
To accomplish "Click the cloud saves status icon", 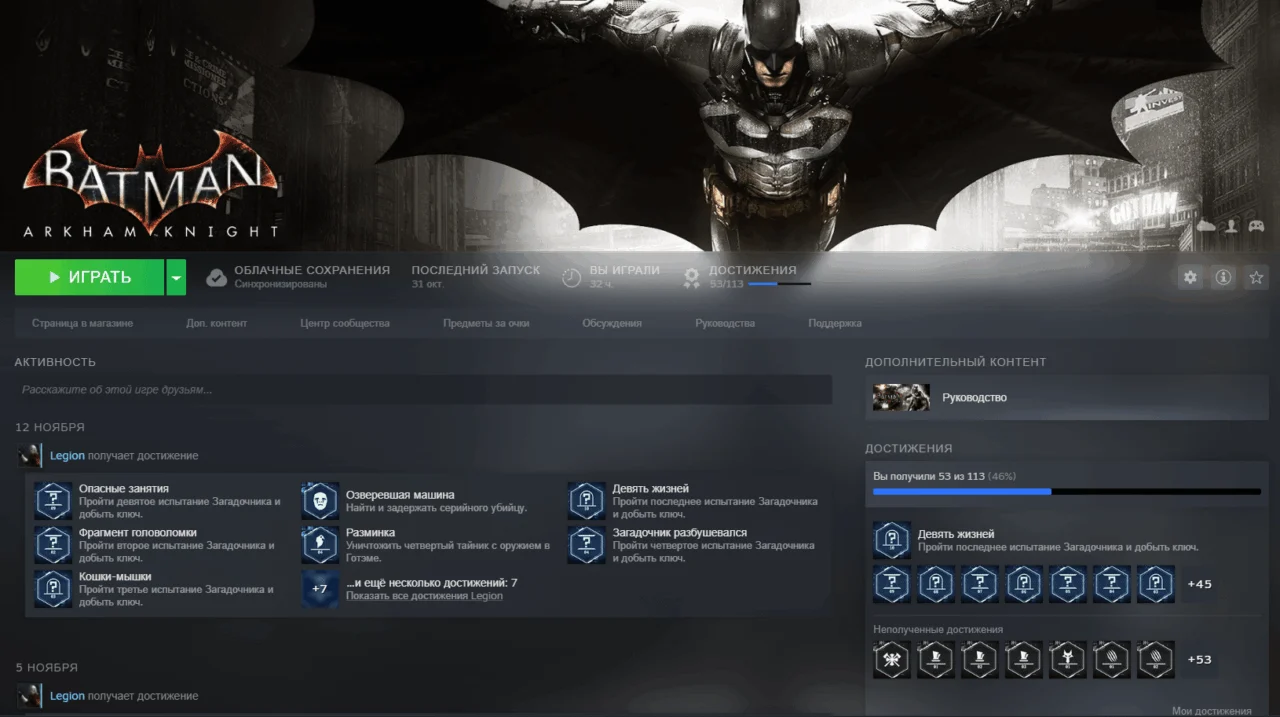I will click(x=216, y=278).
